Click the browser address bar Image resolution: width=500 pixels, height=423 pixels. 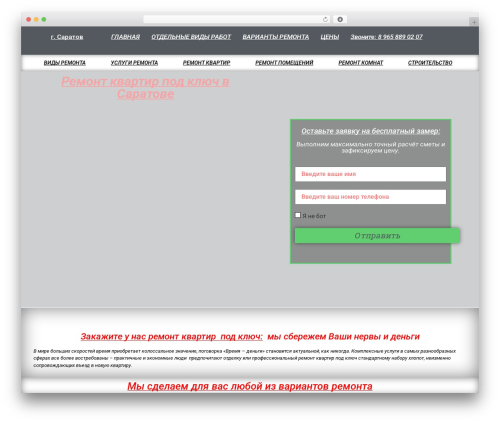tap(237, 19)
